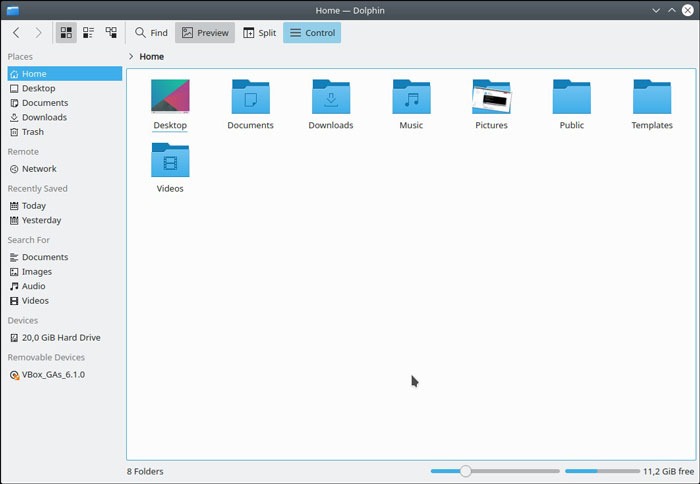The height and width of the screenshot is (484, 700).
Task: Toggle Split view
Action: [x=259, y=33]
